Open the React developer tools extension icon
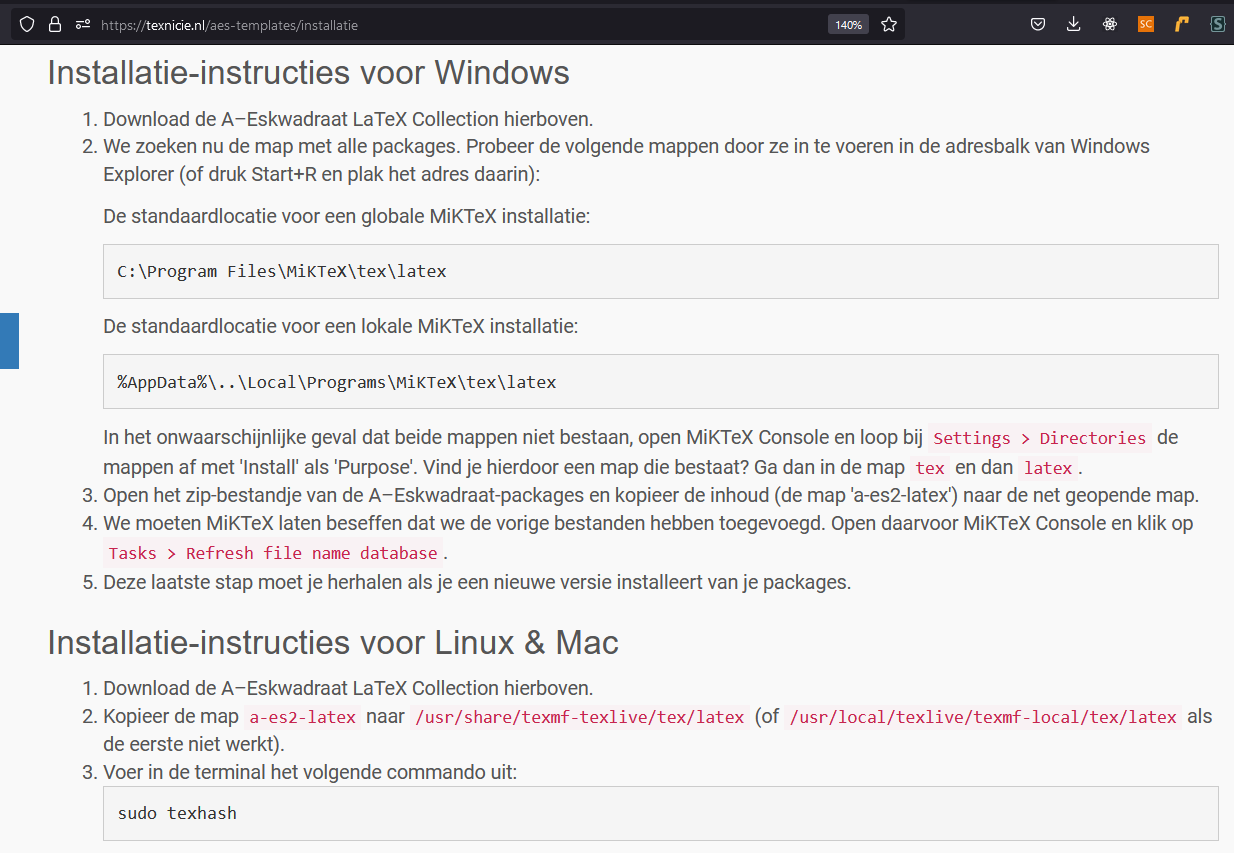The image size is (1234, 853). coord(1110,25)
